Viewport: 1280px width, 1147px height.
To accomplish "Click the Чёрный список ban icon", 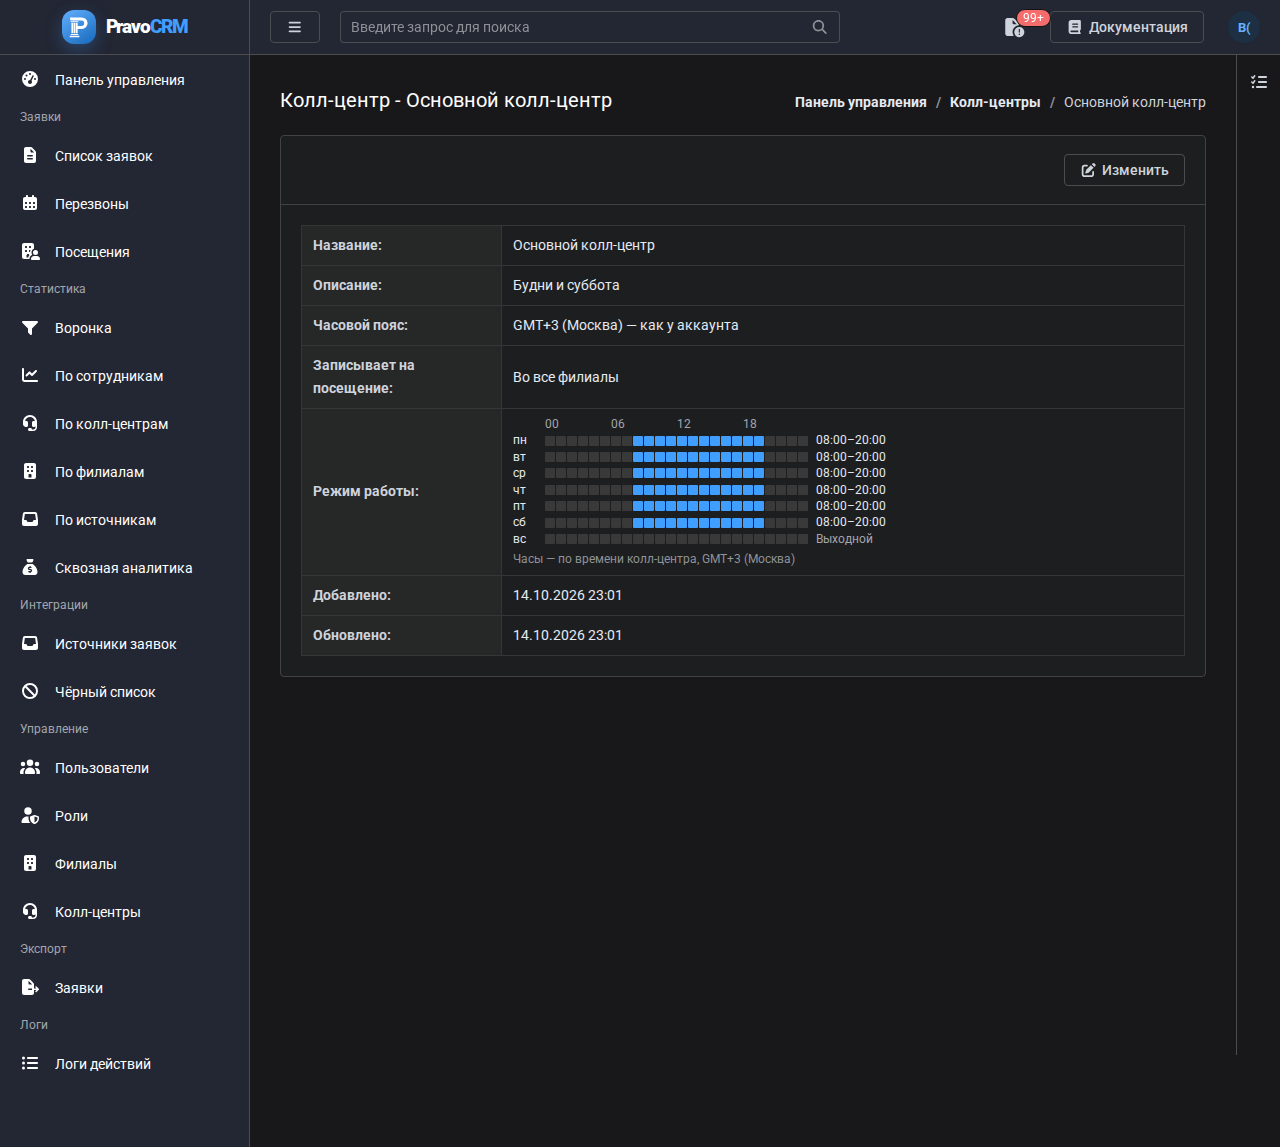I will coord(30,692).
